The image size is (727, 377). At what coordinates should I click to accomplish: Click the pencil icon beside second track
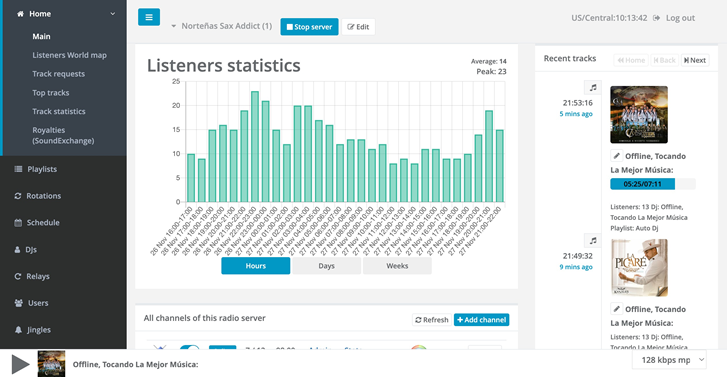pos(616,309)
